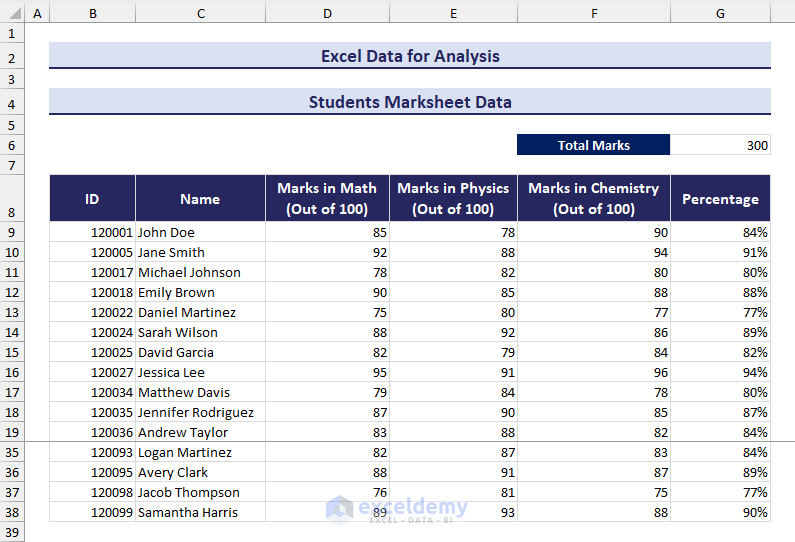Click the Students Marksheet Data heading
795x542 pixels.
410,102
